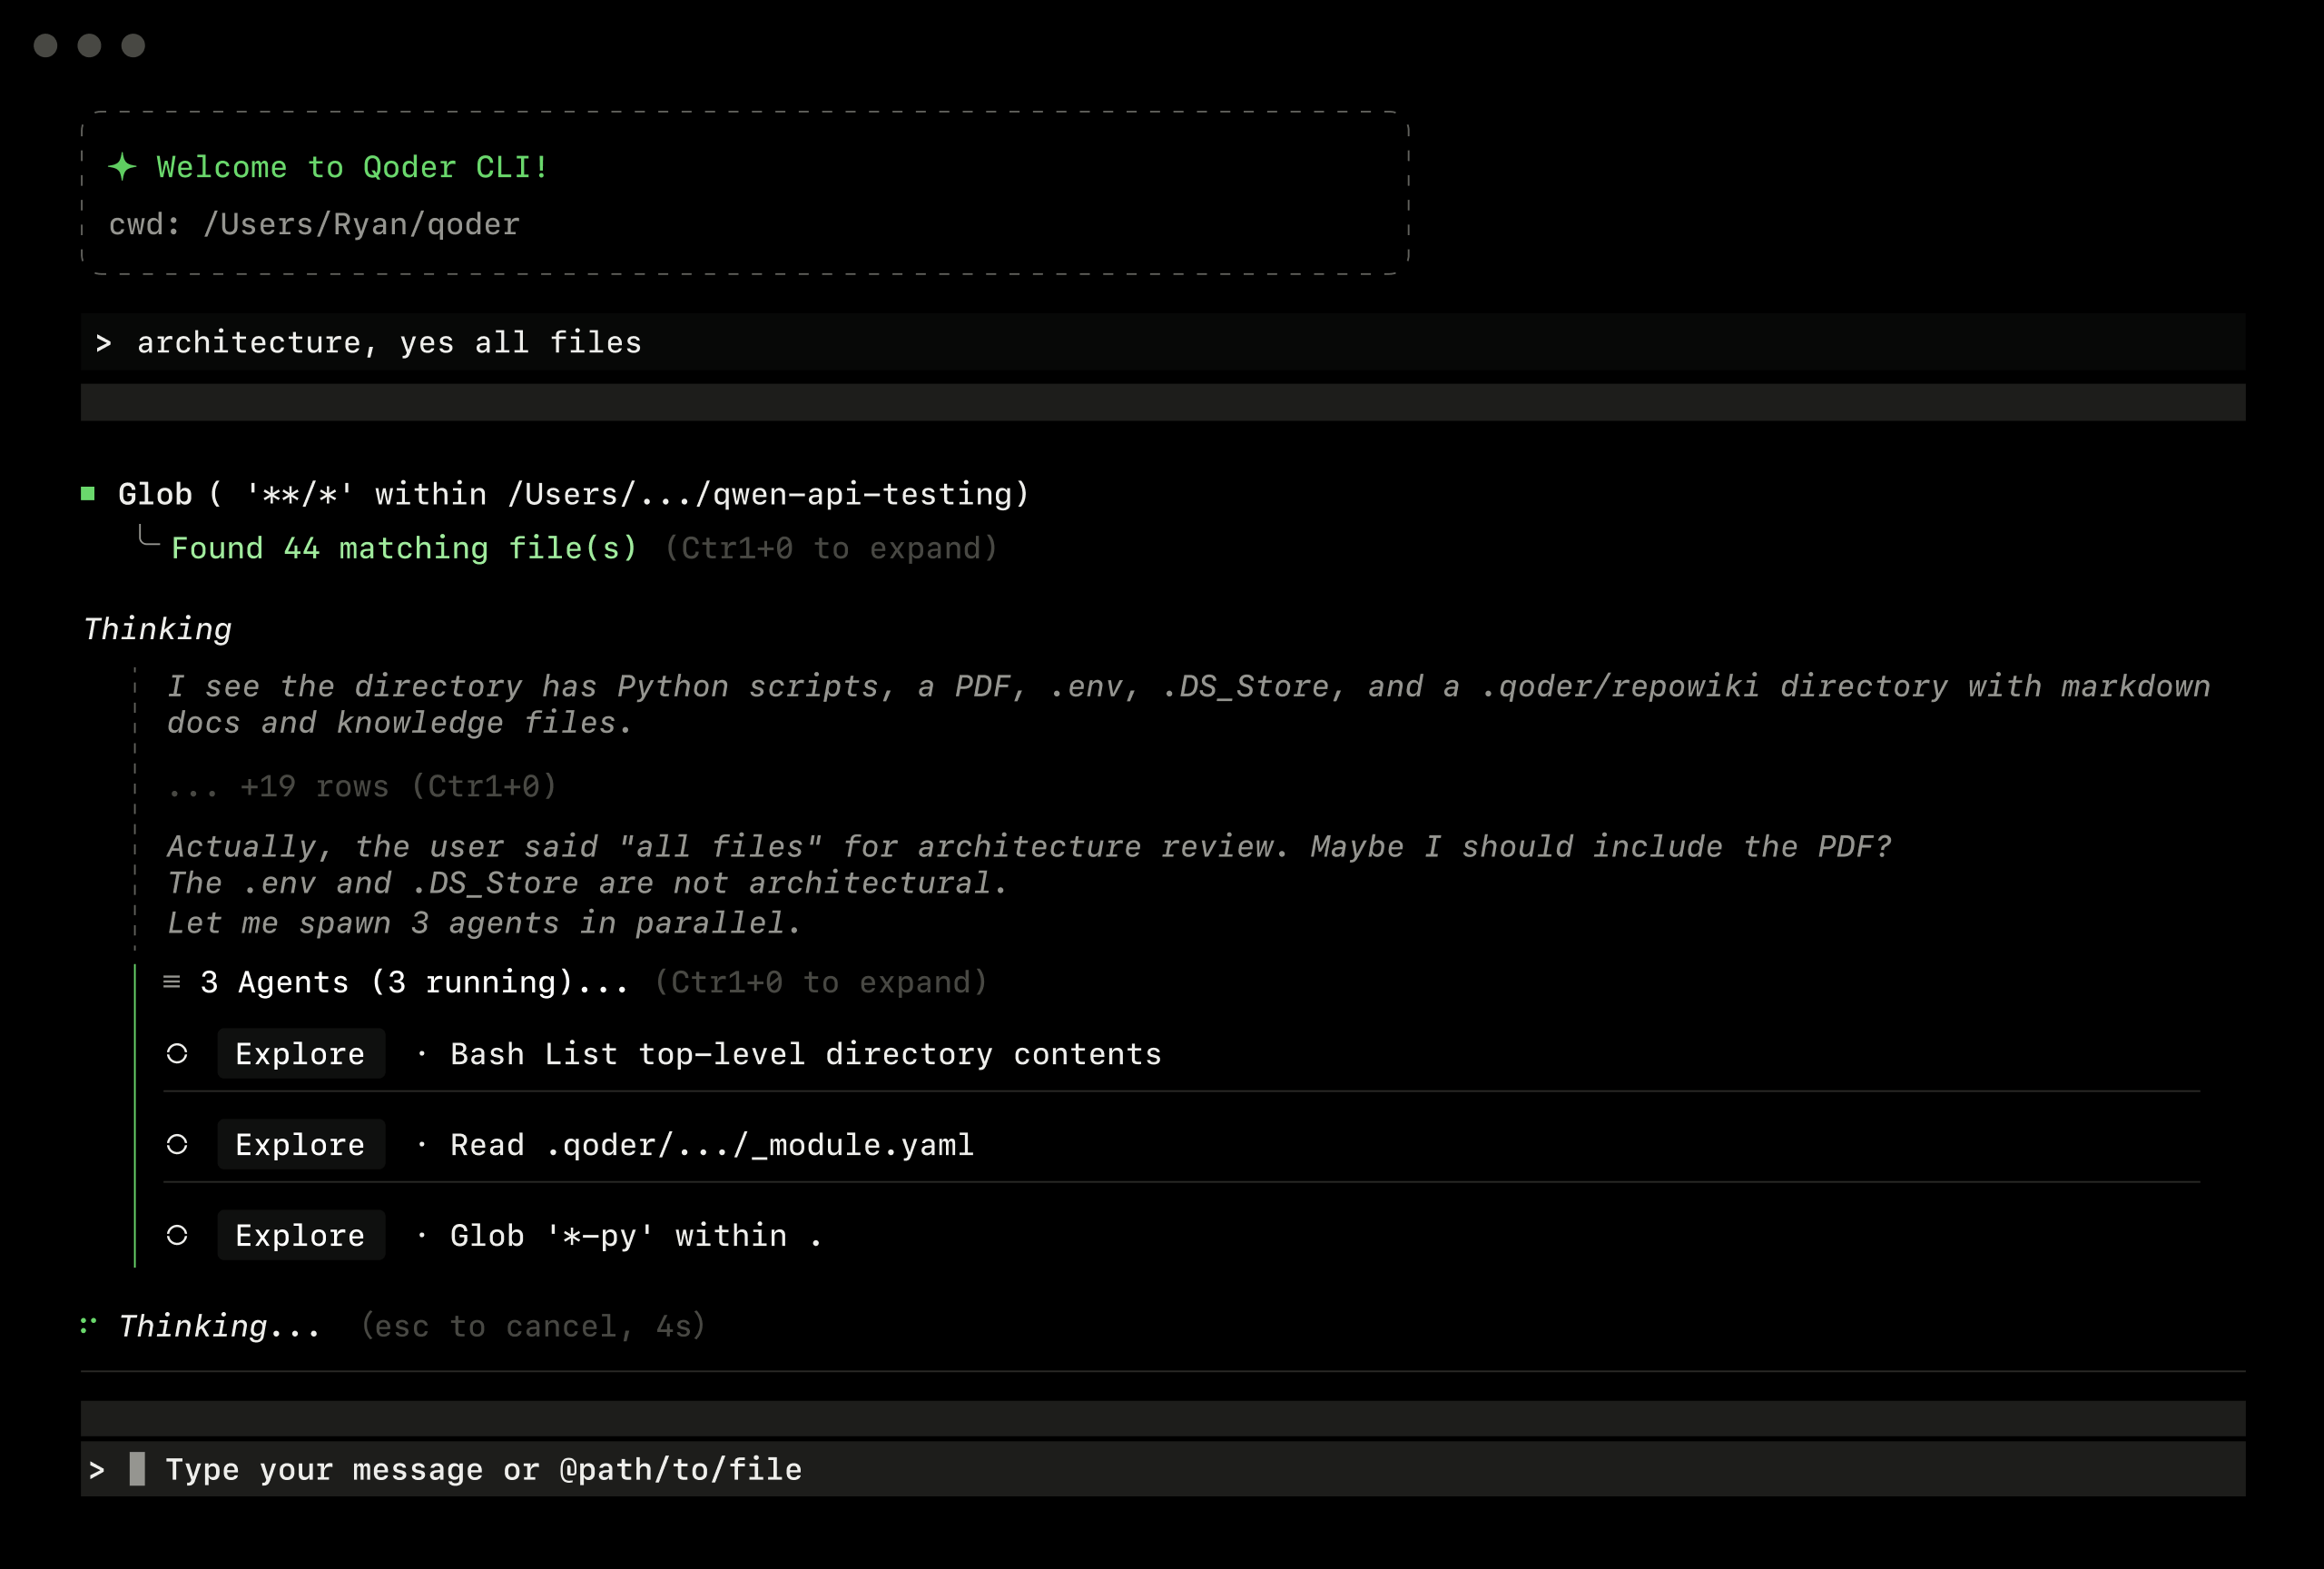Click the first window control dot
The image size is (2324, 1569).
[x=45, y=45]
